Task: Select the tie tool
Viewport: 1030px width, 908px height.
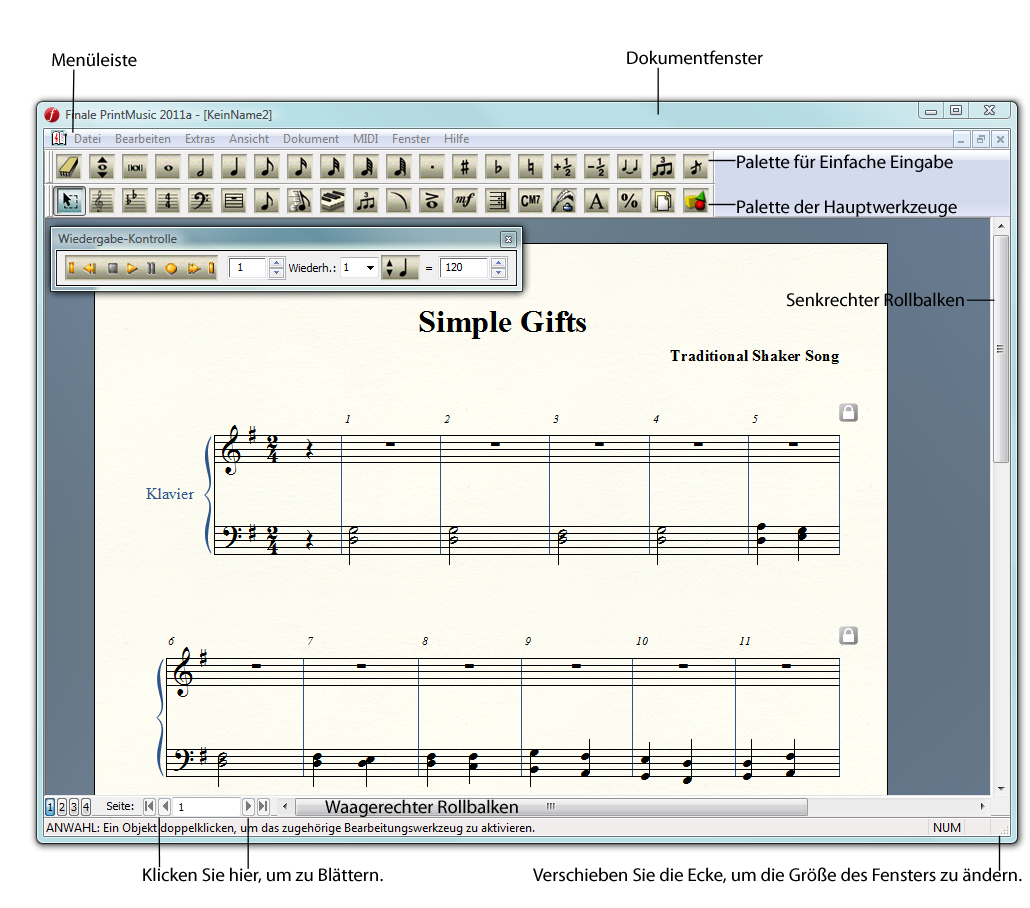Action: click(x=629, y=168)
